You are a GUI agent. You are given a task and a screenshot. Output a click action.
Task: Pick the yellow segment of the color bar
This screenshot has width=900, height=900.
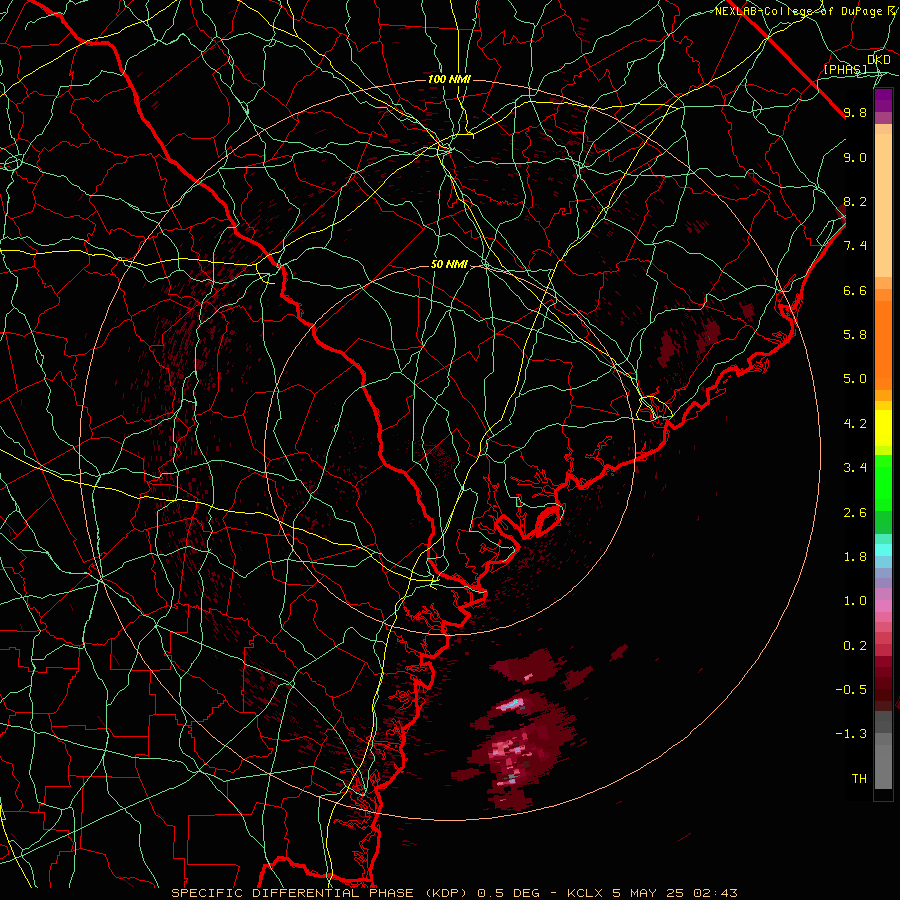coord(883,428)
